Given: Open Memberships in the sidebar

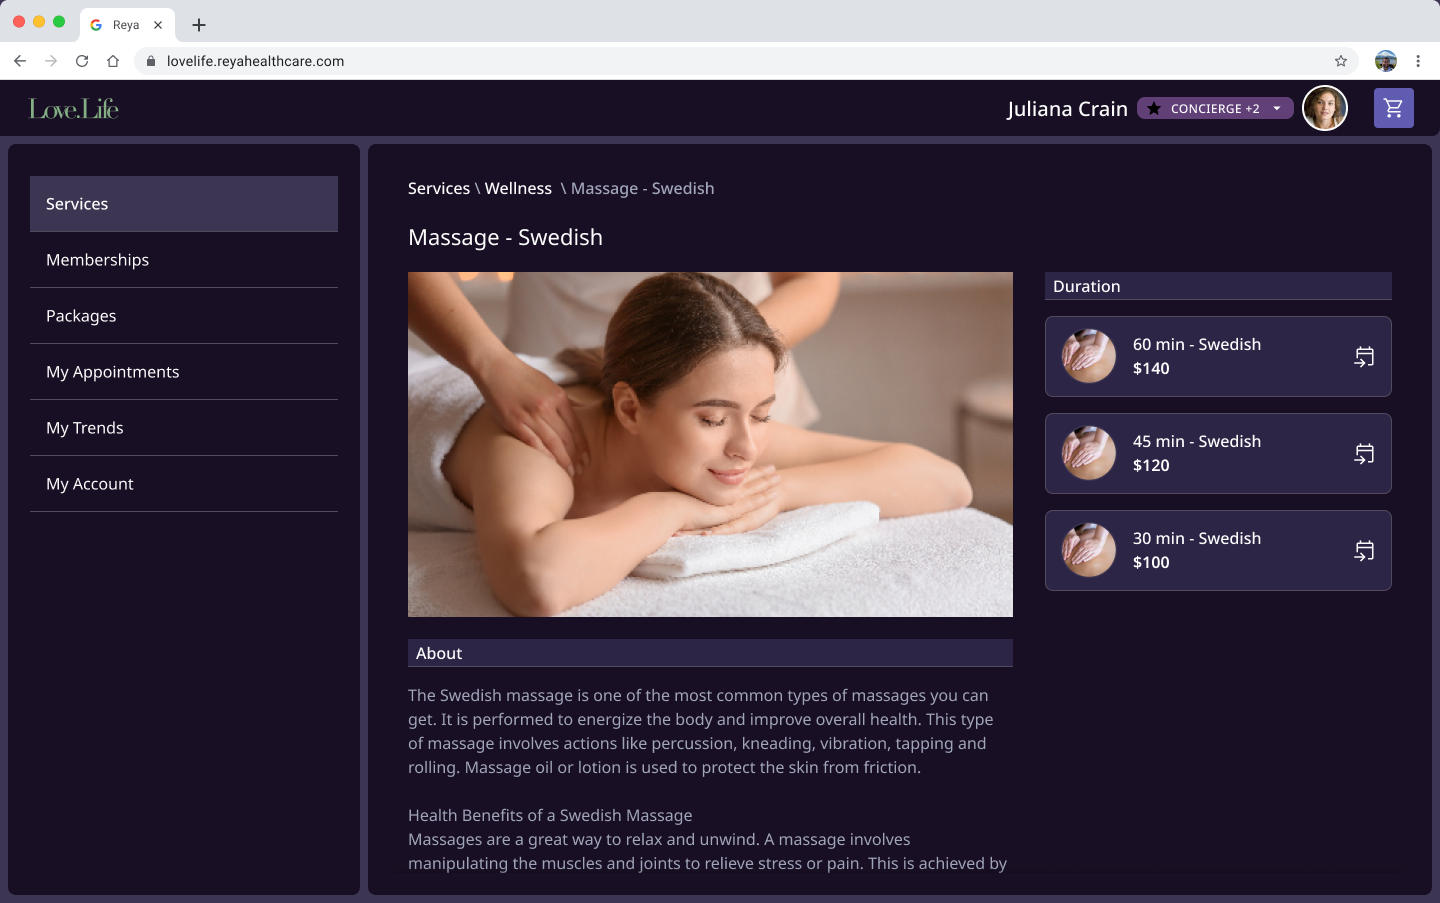Looking at the screenshot, I should click(97, 260).
